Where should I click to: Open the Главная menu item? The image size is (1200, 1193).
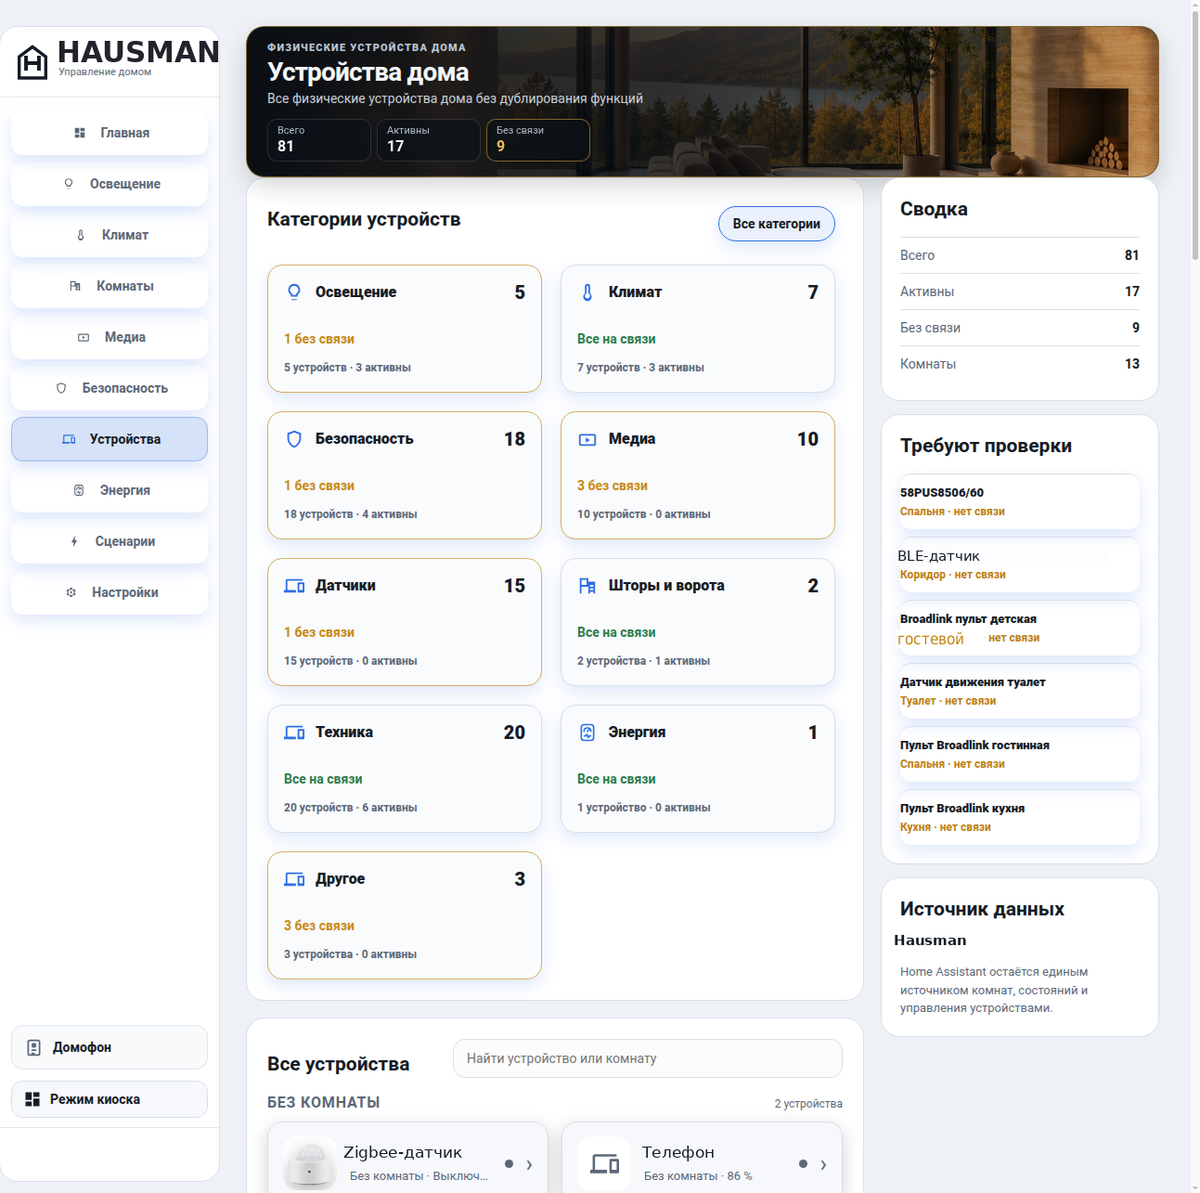click(x=110, y=133)
